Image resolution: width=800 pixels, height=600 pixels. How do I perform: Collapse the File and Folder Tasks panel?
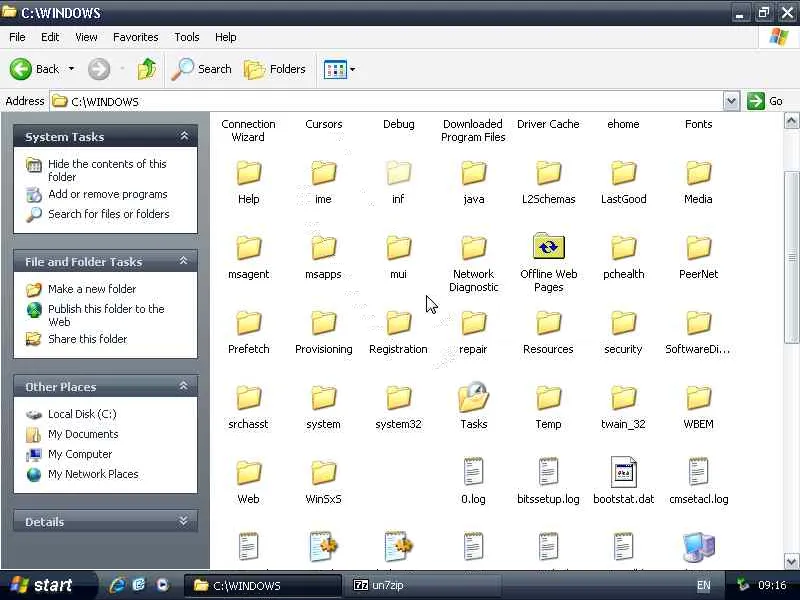pyautogui.click(x=184, y=261)
